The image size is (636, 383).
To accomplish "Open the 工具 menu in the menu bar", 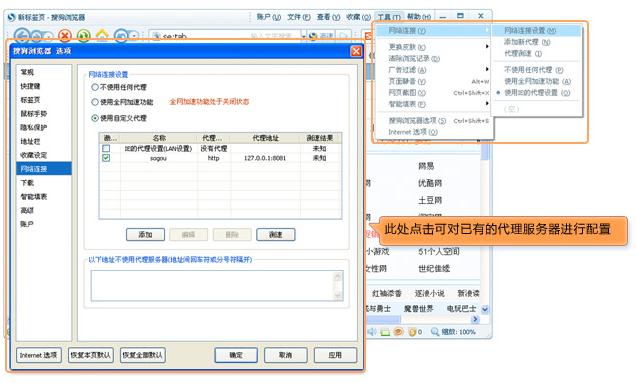I will click(389, 17).
